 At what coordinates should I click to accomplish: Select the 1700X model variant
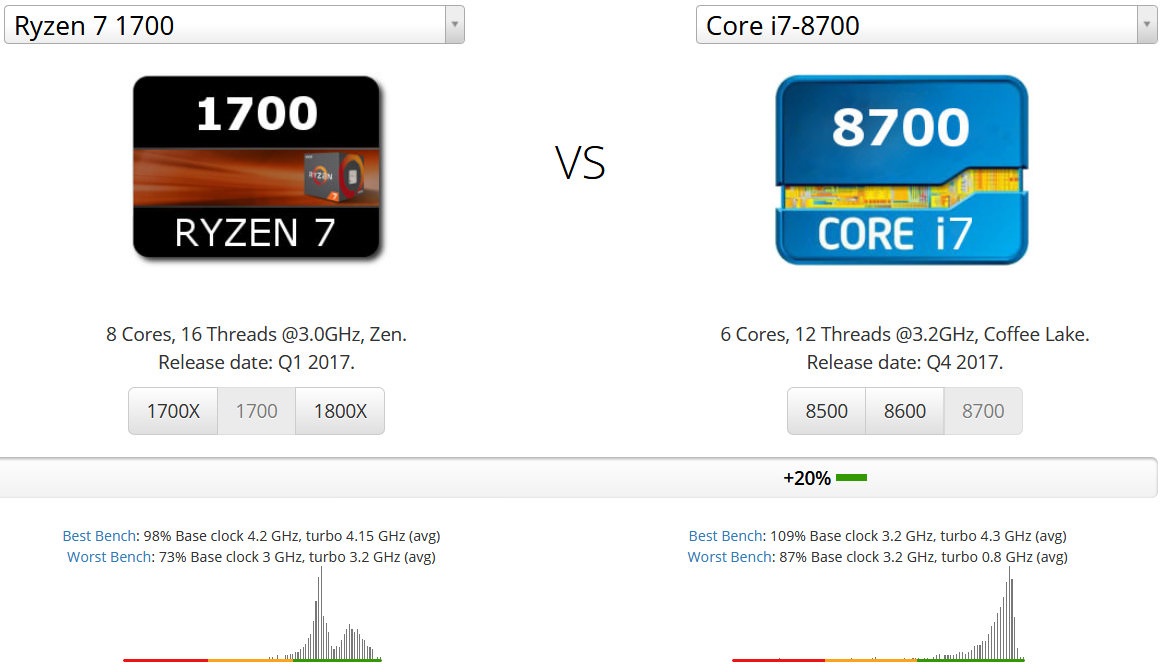(172, 410)
